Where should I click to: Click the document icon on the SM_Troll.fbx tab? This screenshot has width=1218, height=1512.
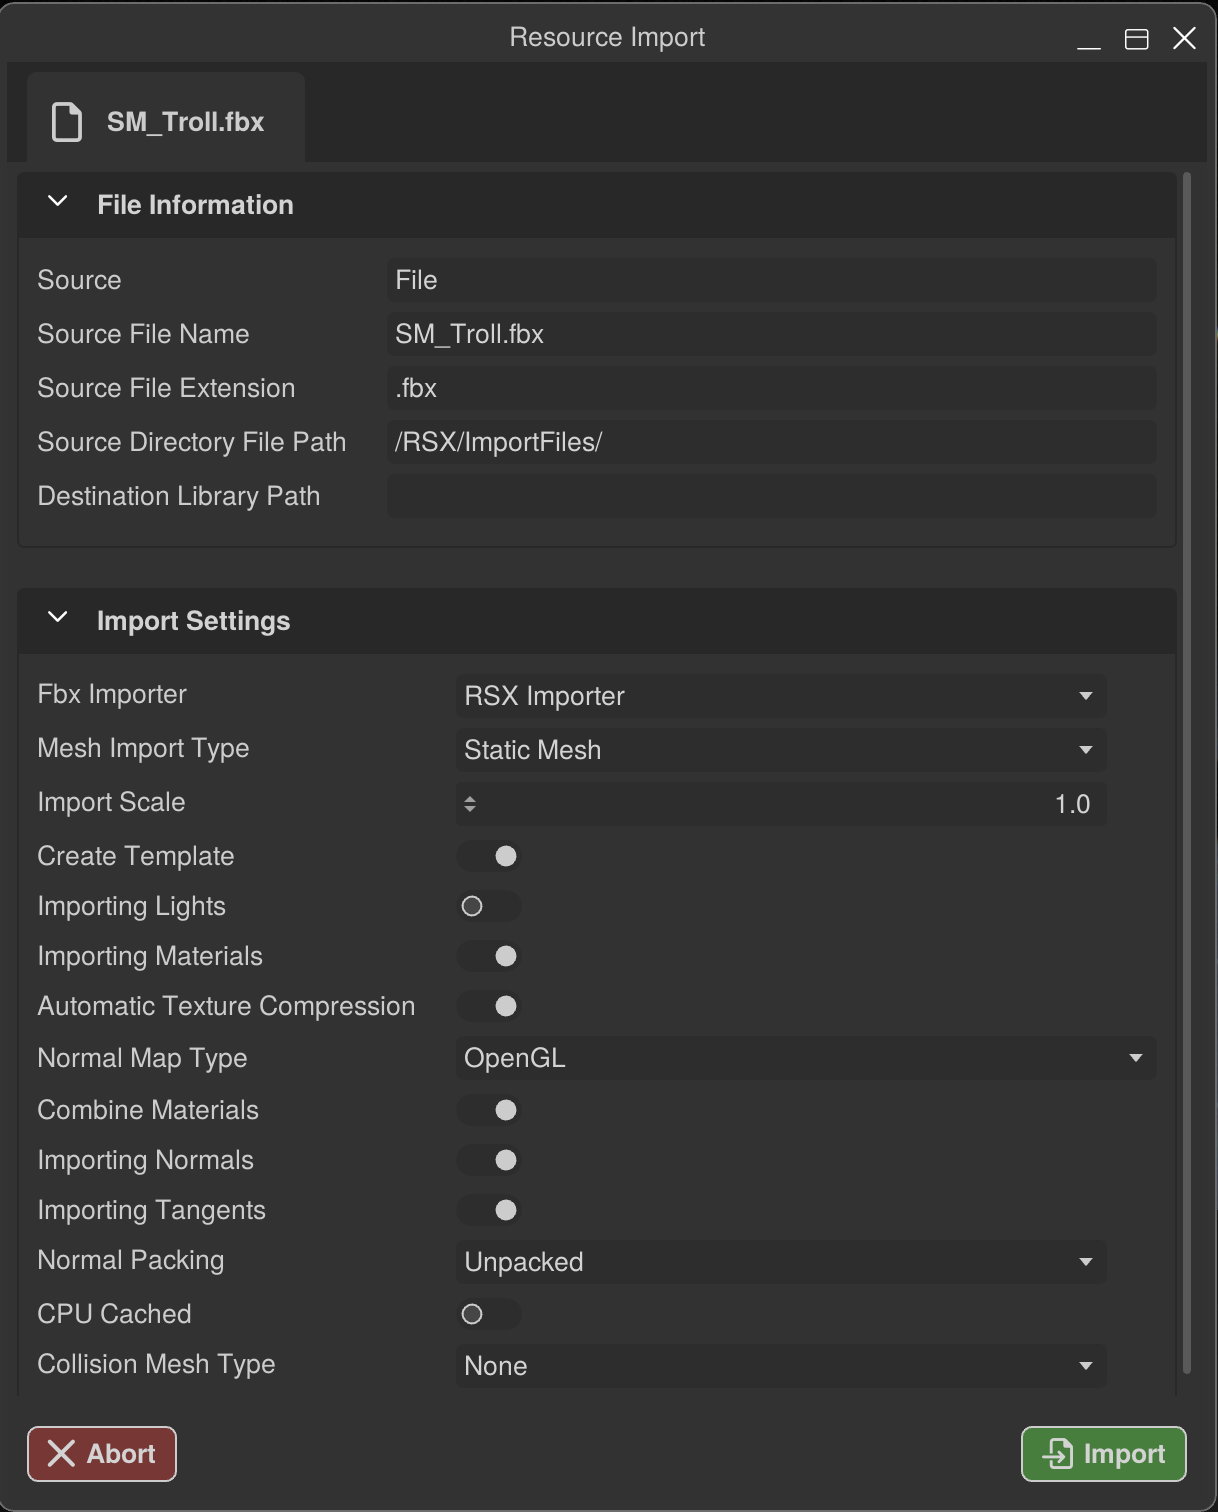point(65,121)
